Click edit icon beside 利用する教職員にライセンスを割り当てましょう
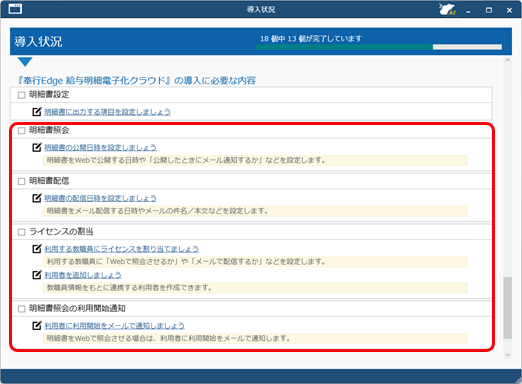Image resolution: width=522 pixels, height=384 pixels. (37, 249)
